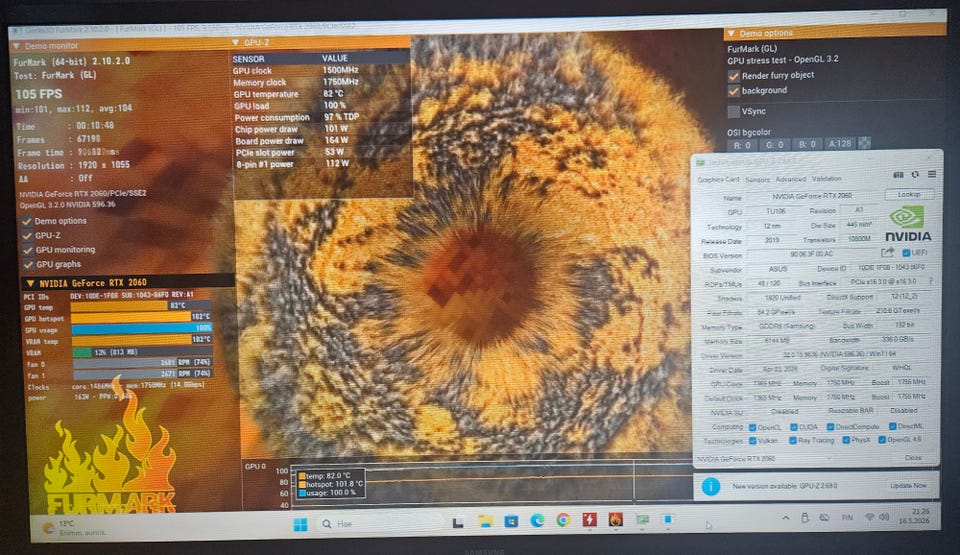Toggle the background checkbox
Image resolution: width=960 pixels, height=555 pixels.
(733, 91)
